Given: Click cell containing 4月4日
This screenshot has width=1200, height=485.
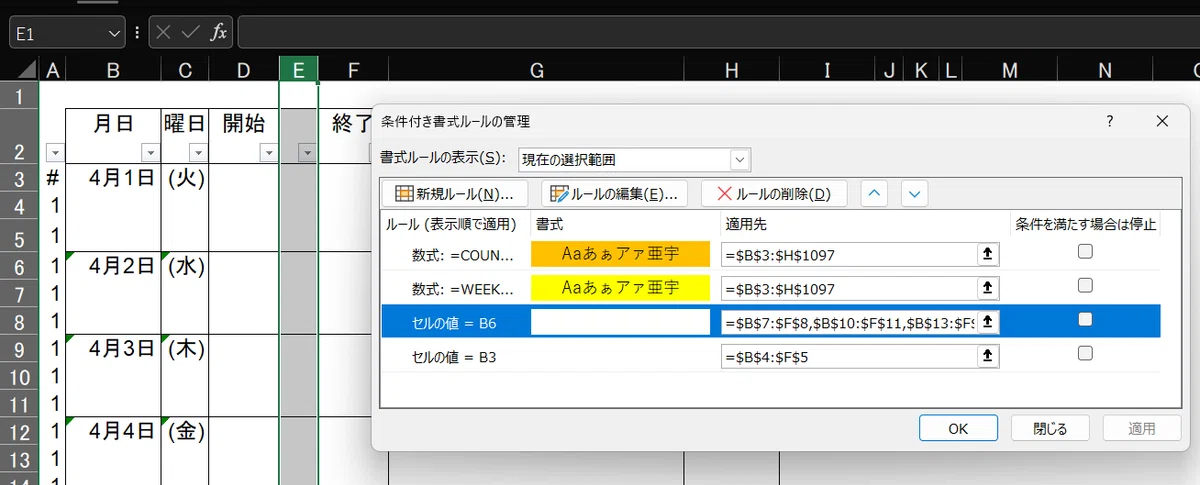Looking at the screenshot, I should click(x=113, y=432).
